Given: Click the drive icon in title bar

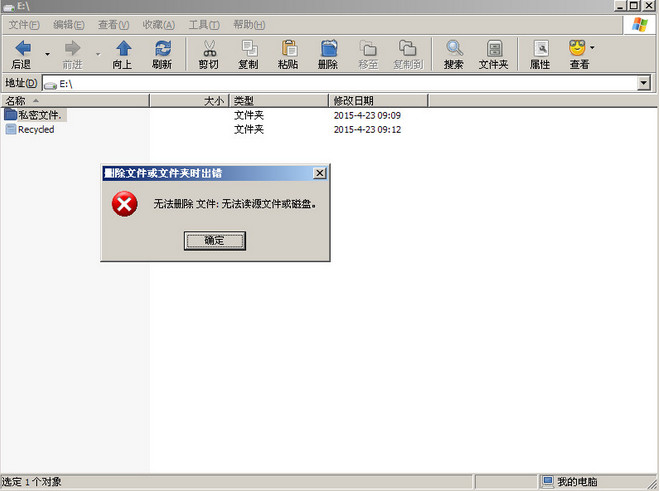Looking at the screenshot, I should [8, 7].
